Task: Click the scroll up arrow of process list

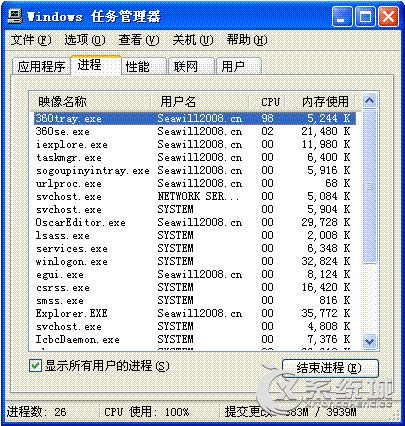Action: pos(369,101)
